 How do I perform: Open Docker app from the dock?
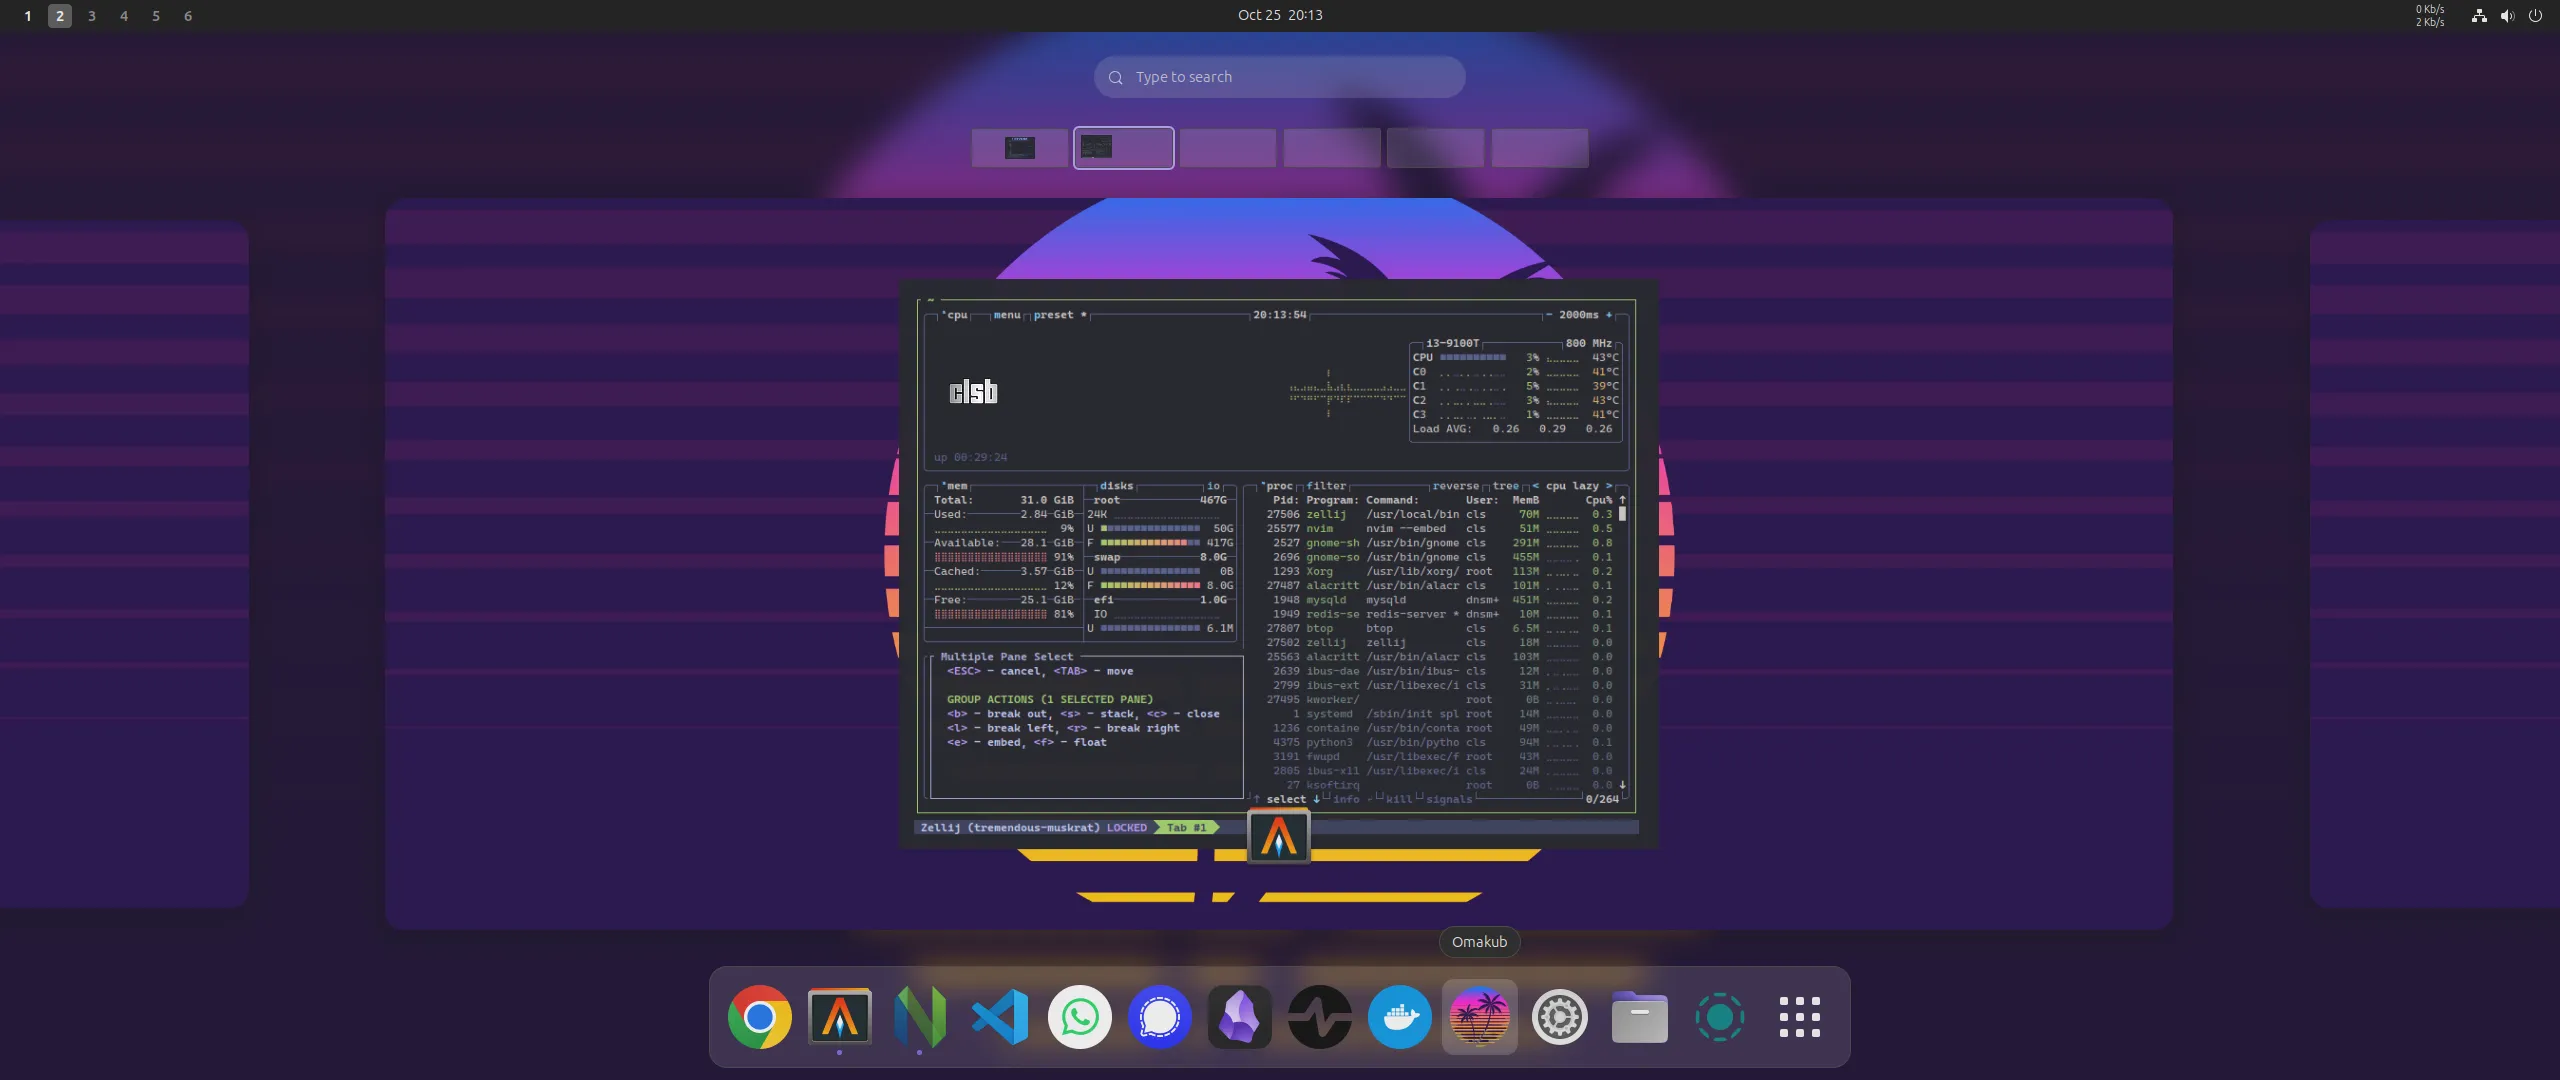tap(1399, 1017)
